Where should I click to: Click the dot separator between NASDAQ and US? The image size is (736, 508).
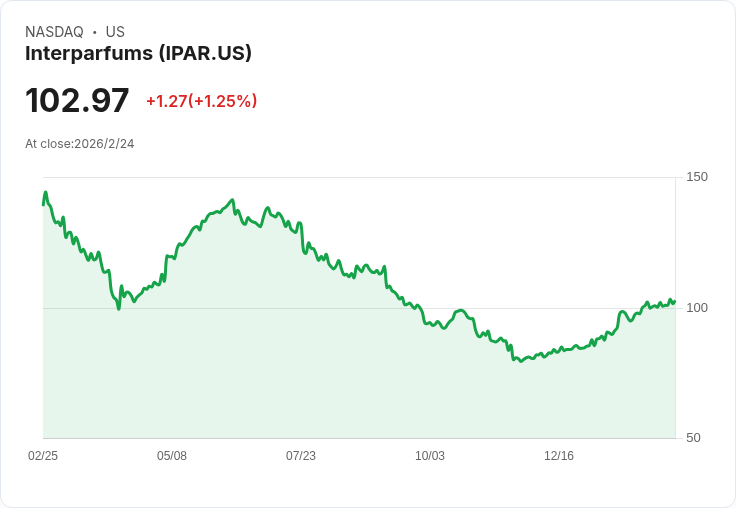[95, 32]
